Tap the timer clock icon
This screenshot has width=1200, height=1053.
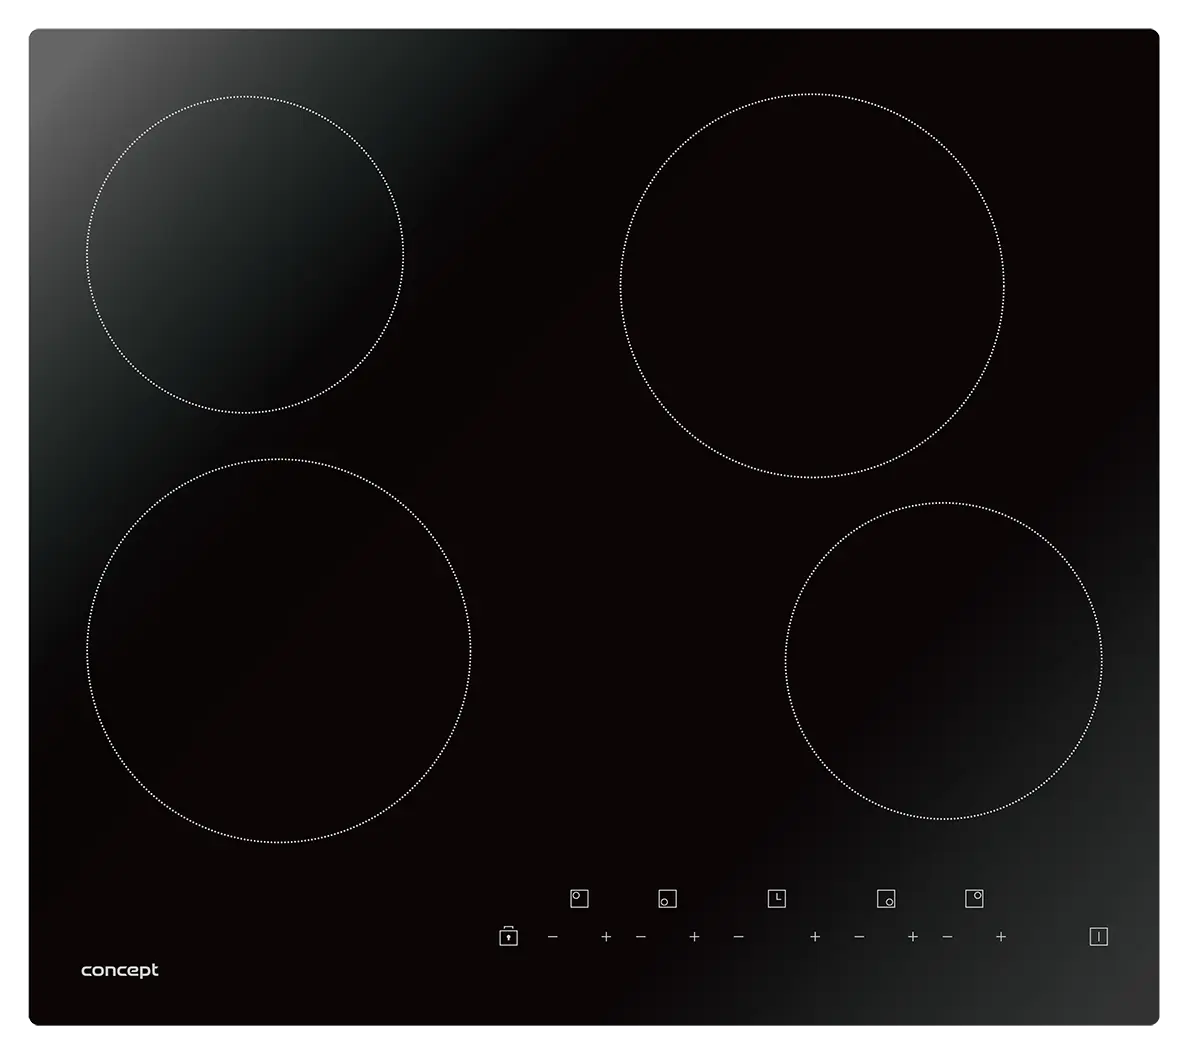click(776, 898)
